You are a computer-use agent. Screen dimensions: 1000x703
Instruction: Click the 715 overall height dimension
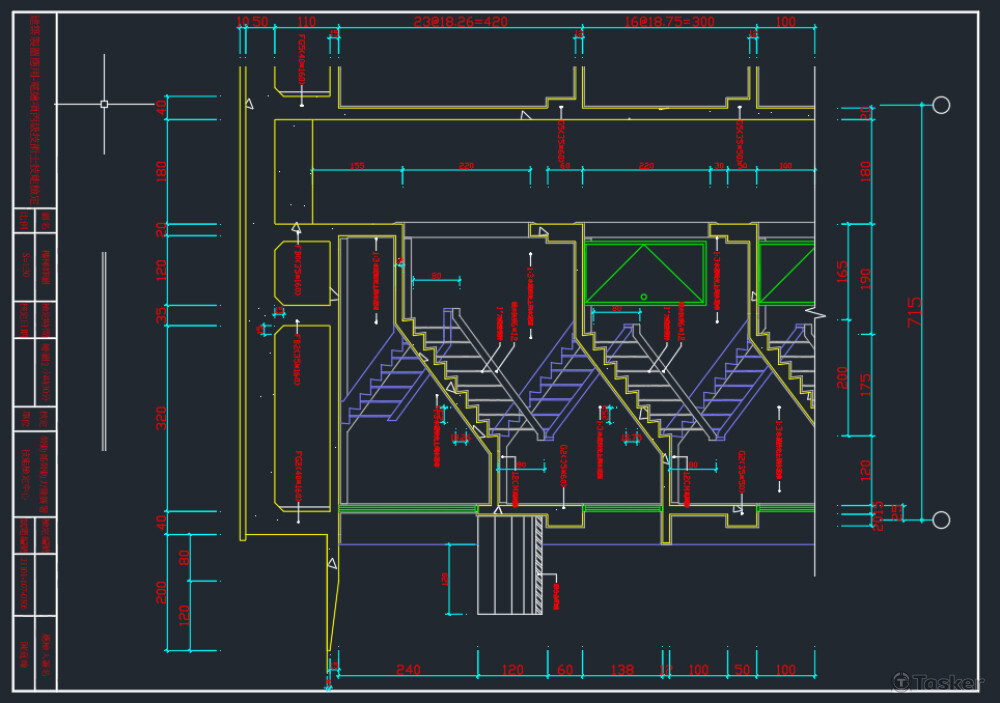pyautogui.click(x=914, y=310)
